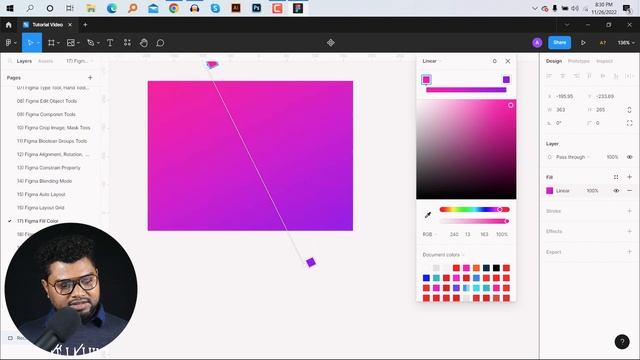Viewport: 640px width, 360px height.
Task: Select the Move tool in toolbar
Action: pyautogui.click(x=30, y=42)
